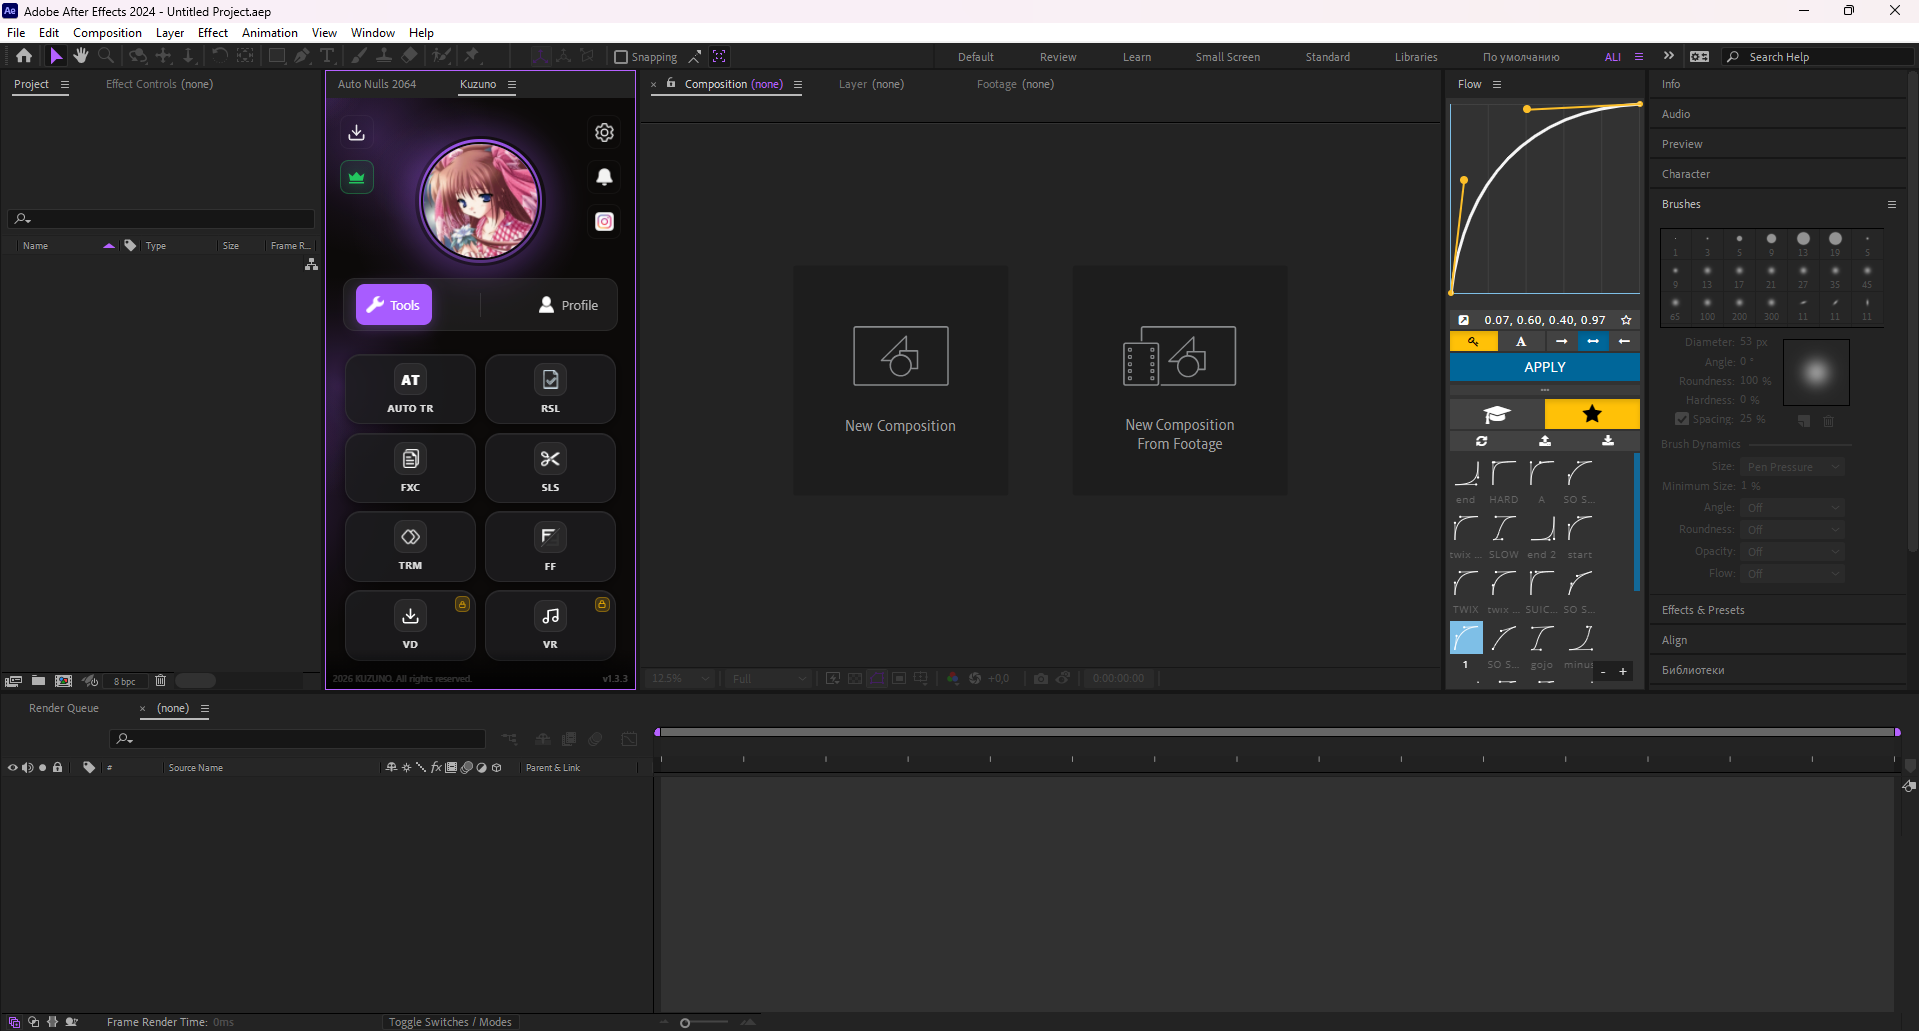Select the Eraser tool
This screenshot has height=1031, width=1919.
[x=410, y=56]
